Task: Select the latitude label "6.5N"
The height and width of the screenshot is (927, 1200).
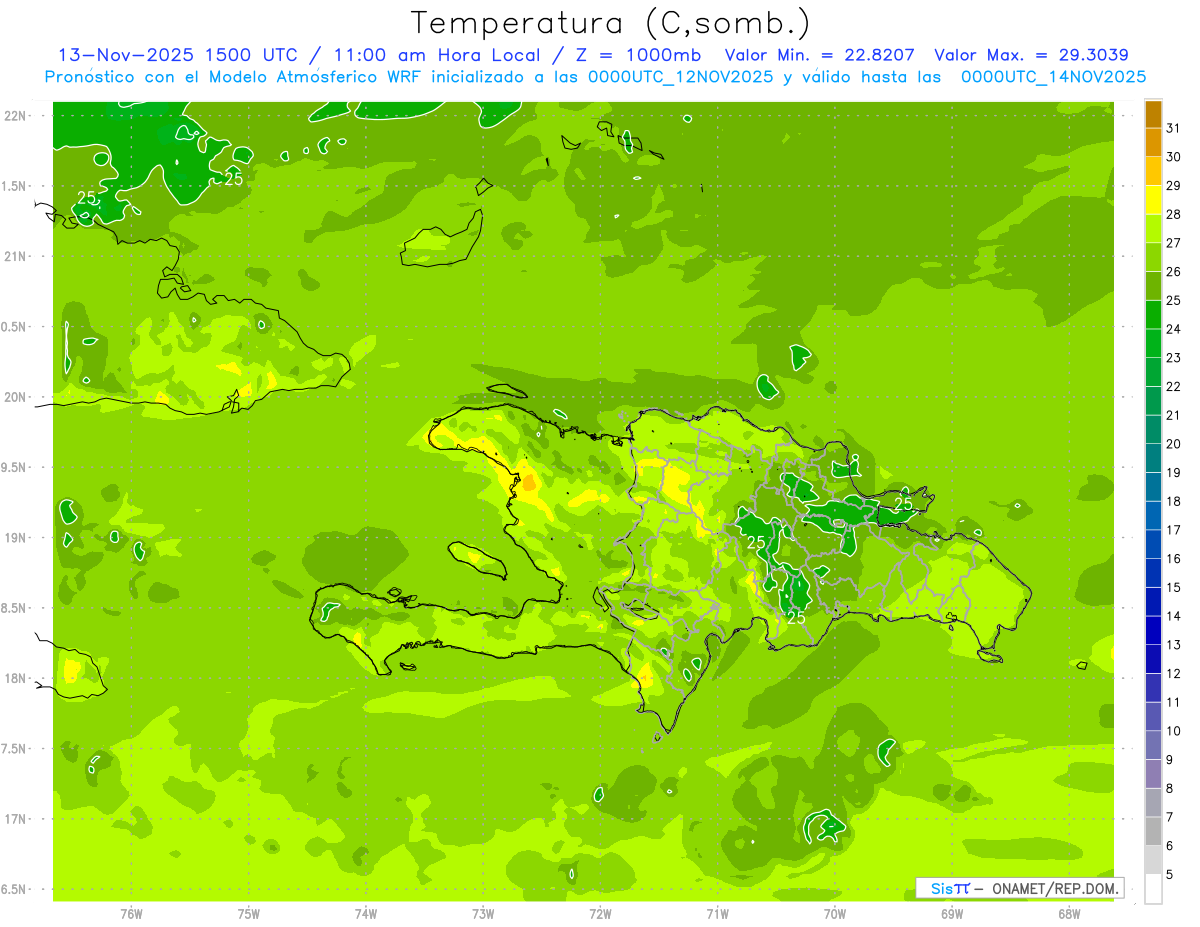Action: (14, 889)
